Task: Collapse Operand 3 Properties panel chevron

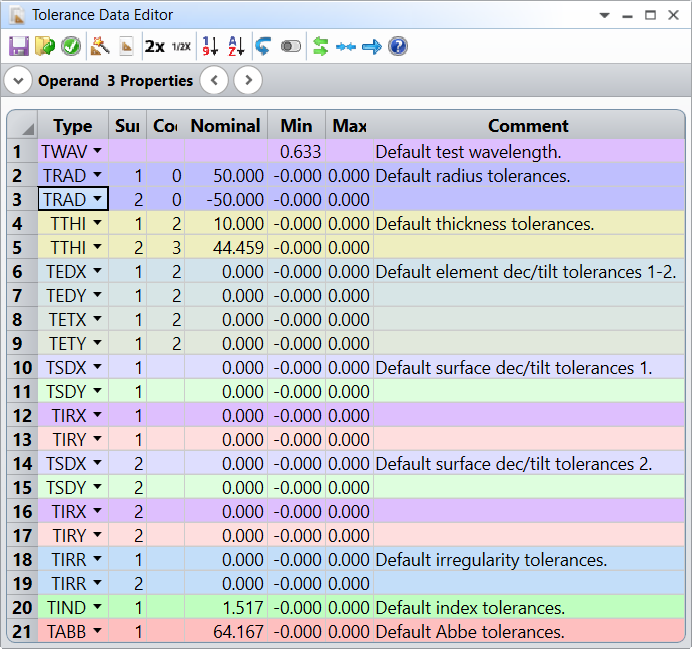Action: [x=18, y=81]
